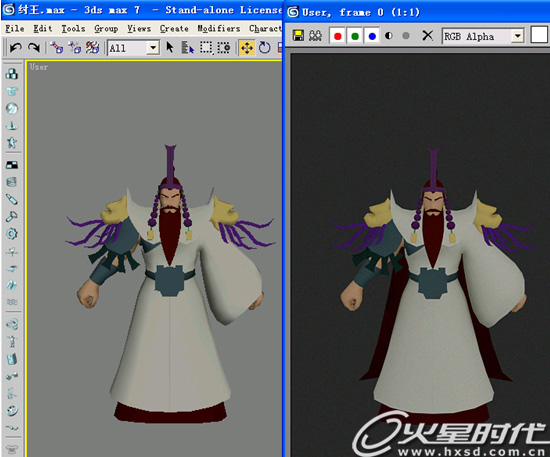550x457 pixels.
Task: Open the 'All' selection filter dropdown
Action: 153,48
